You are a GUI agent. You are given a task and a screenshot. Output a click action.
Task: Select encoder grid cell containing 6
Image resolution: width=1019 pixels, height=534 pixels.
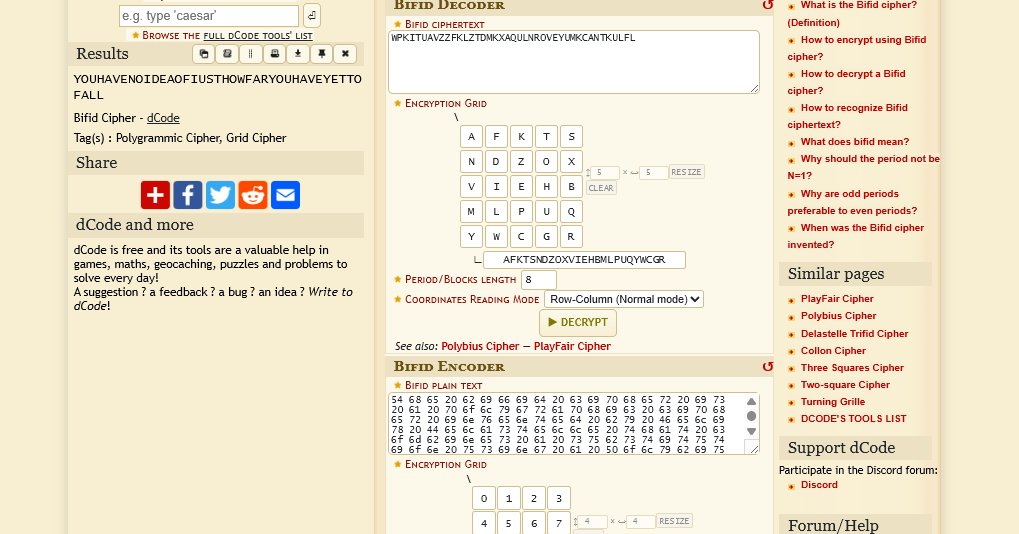point(534,523)
